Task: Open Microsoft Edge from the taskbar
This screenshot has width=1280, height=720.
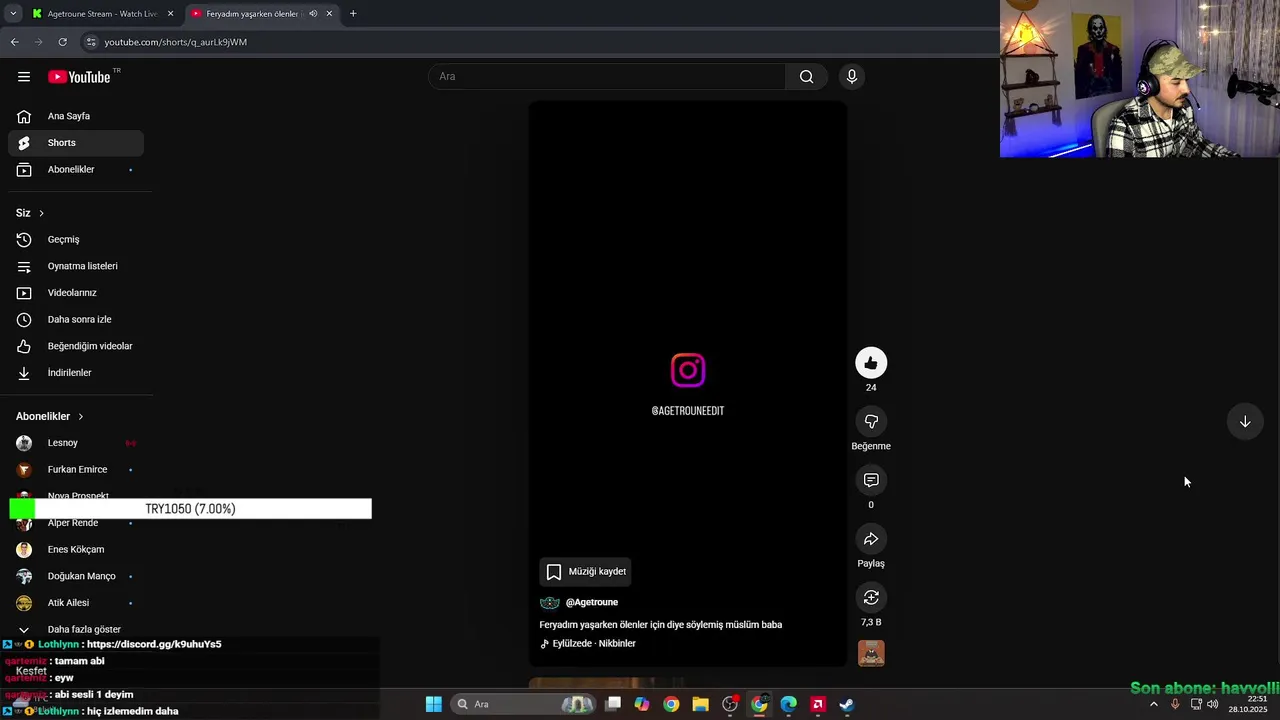Action: [x=788, y=704]
